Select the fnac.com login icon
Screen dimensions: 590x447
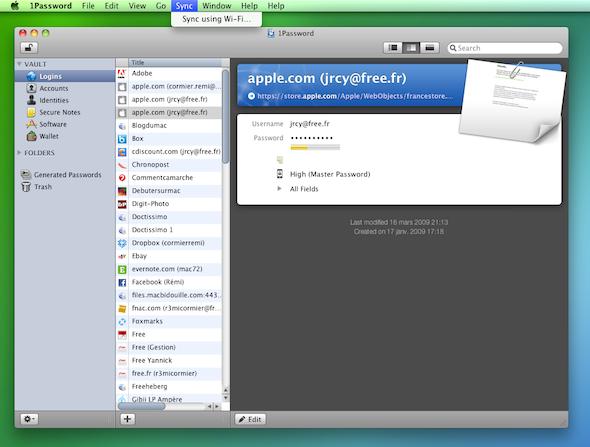click(122, 308)
